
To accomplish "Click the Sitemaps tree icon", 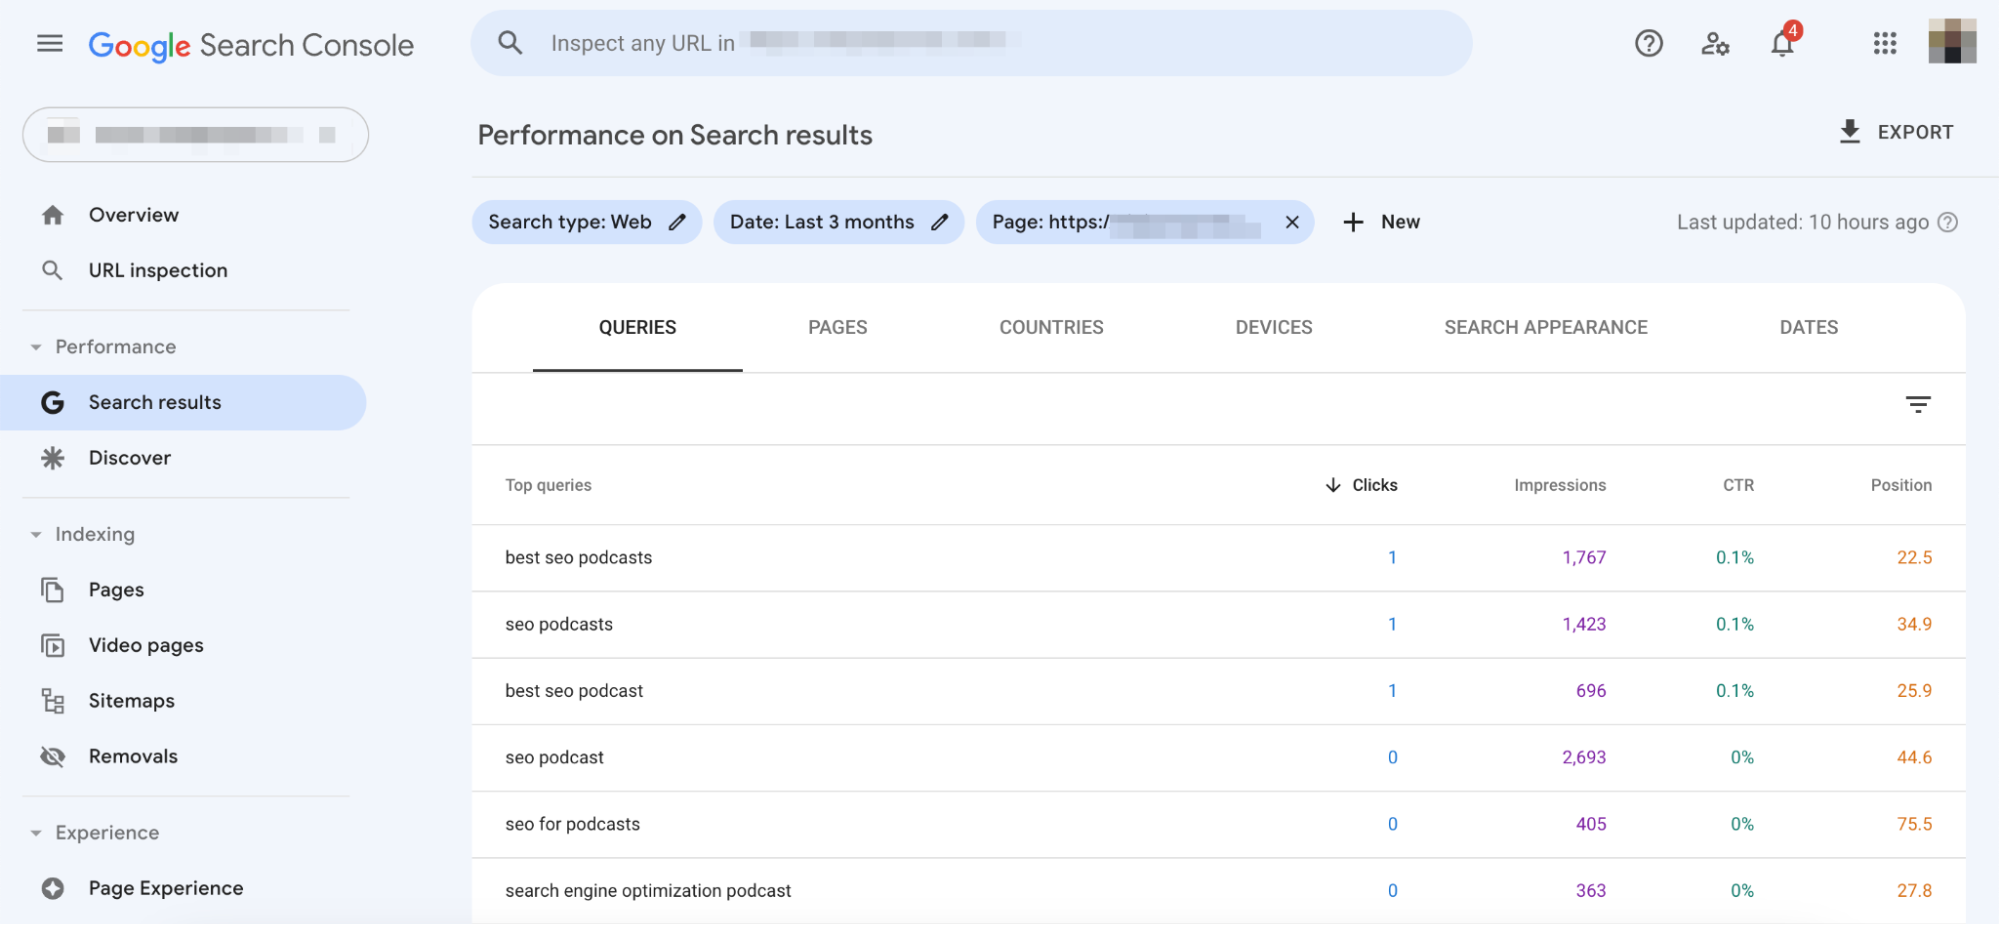I will coord(52,701).
